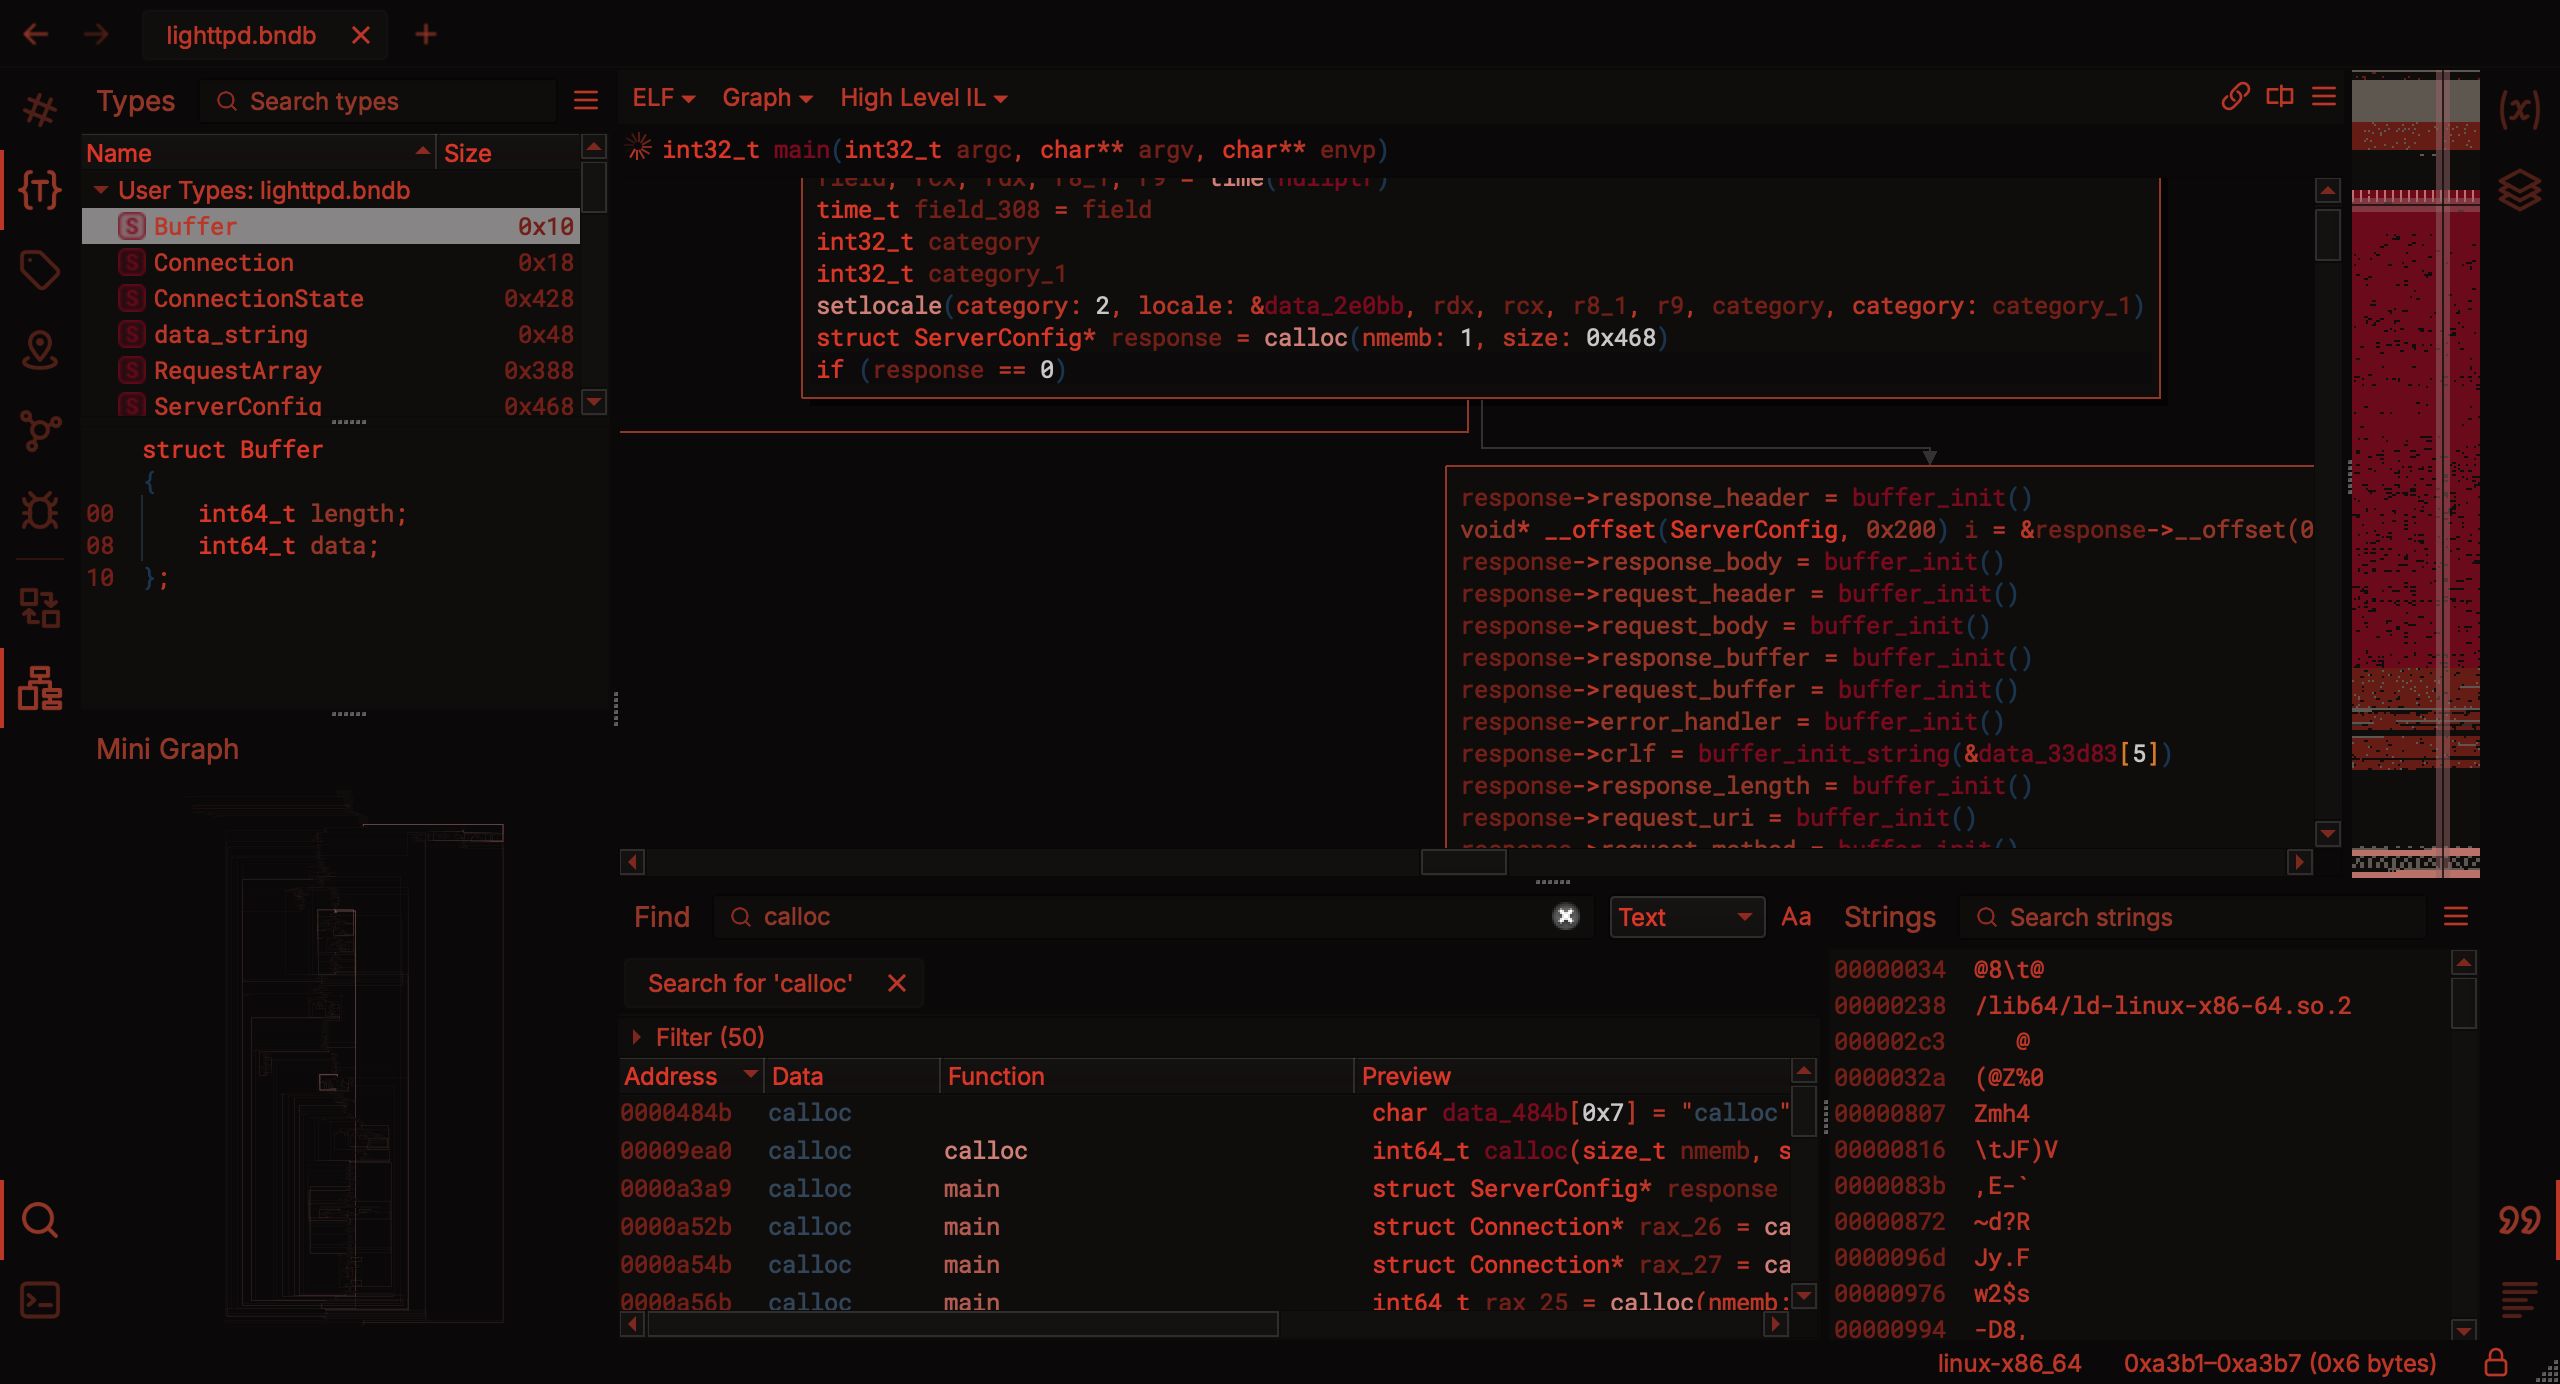Open the High Level IL dropdown
This screenshot has width=2560, height=1384.
[923, 98]
